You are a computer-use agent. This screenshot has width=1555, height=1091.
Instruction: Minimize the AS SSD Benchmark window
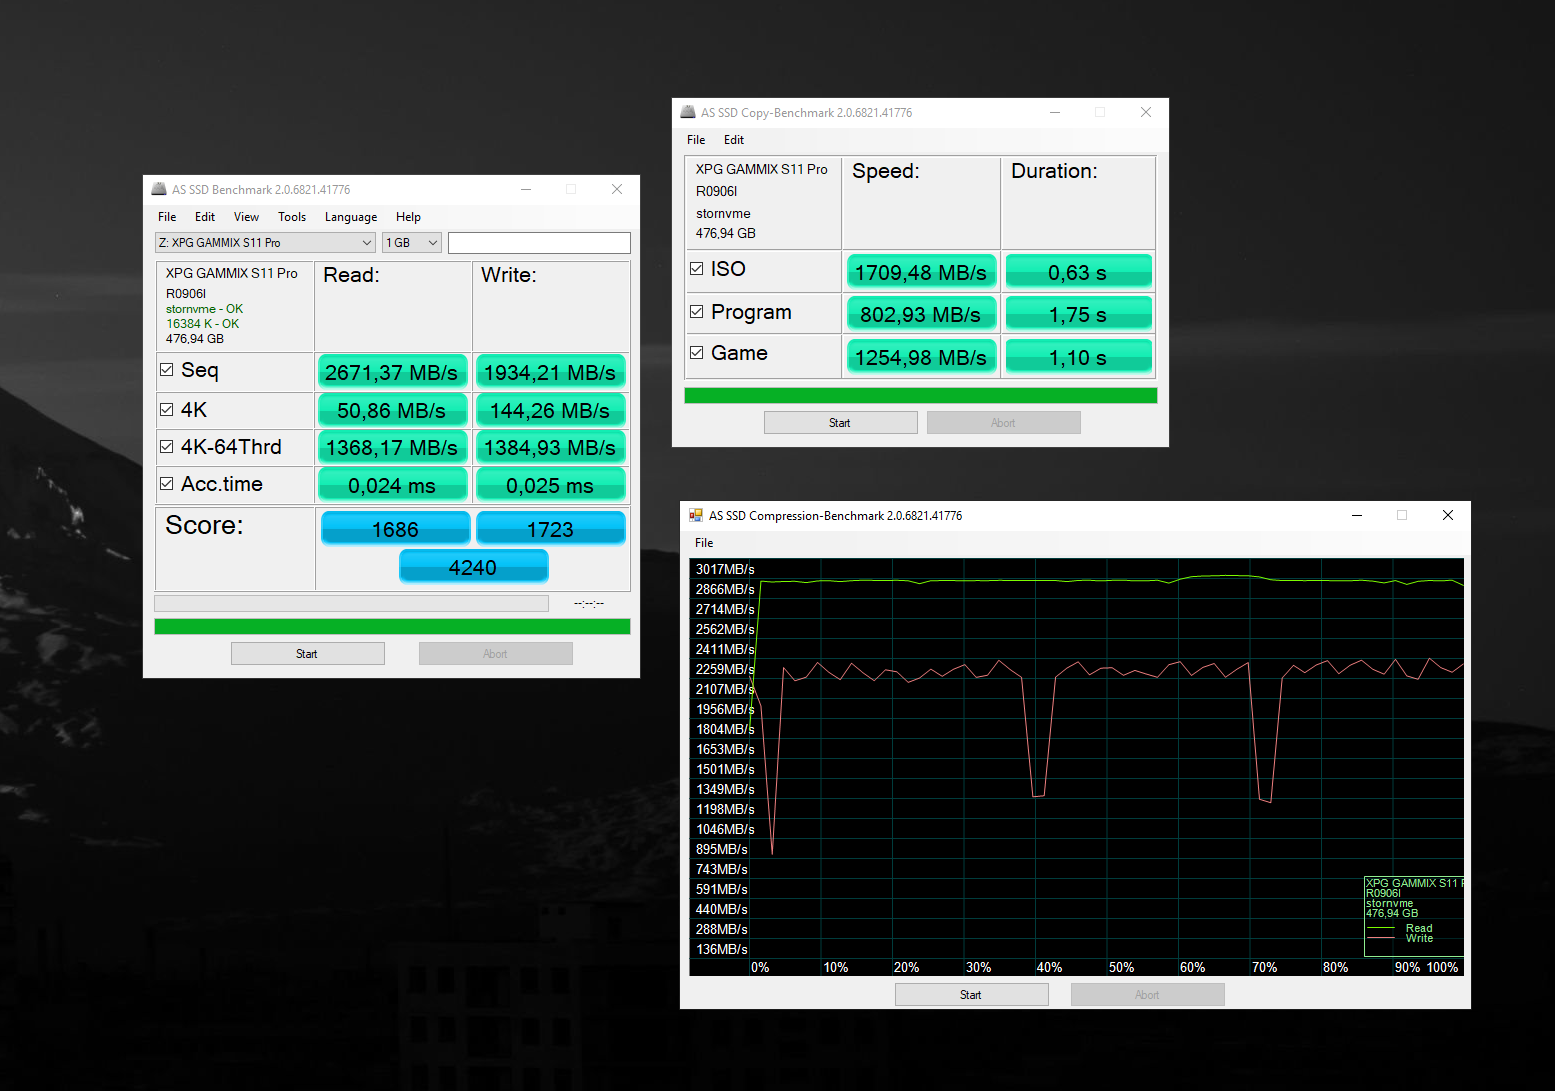[526, 189]
